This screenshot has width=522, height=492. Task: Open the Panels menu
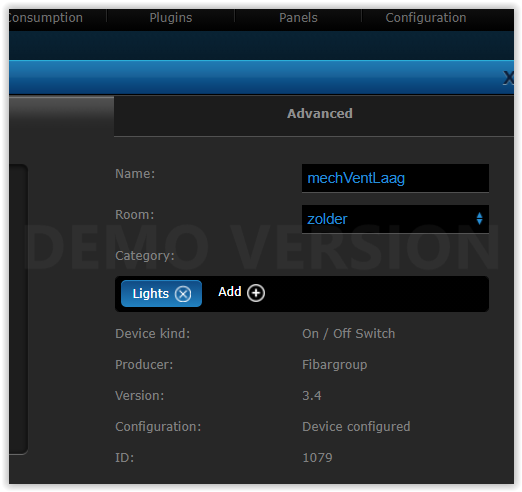(298, 18)
